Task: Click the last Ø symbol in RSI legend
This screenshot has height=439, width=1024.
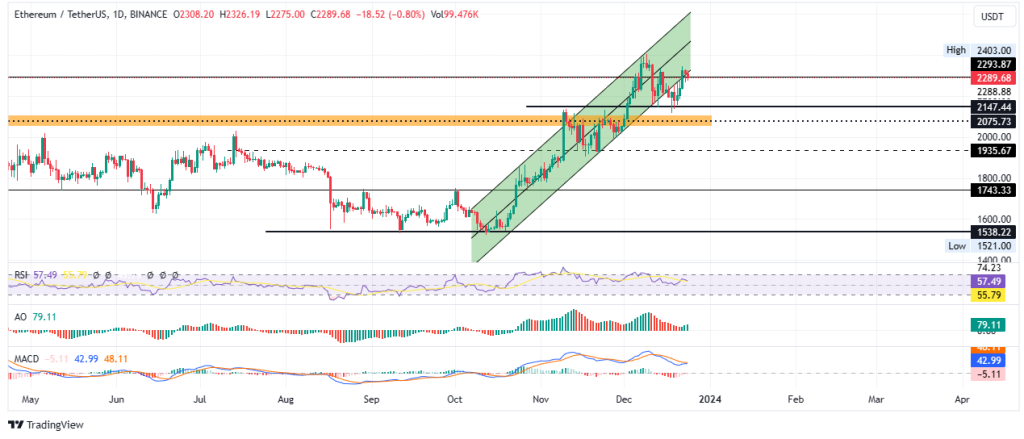Action: pos(176,276)
